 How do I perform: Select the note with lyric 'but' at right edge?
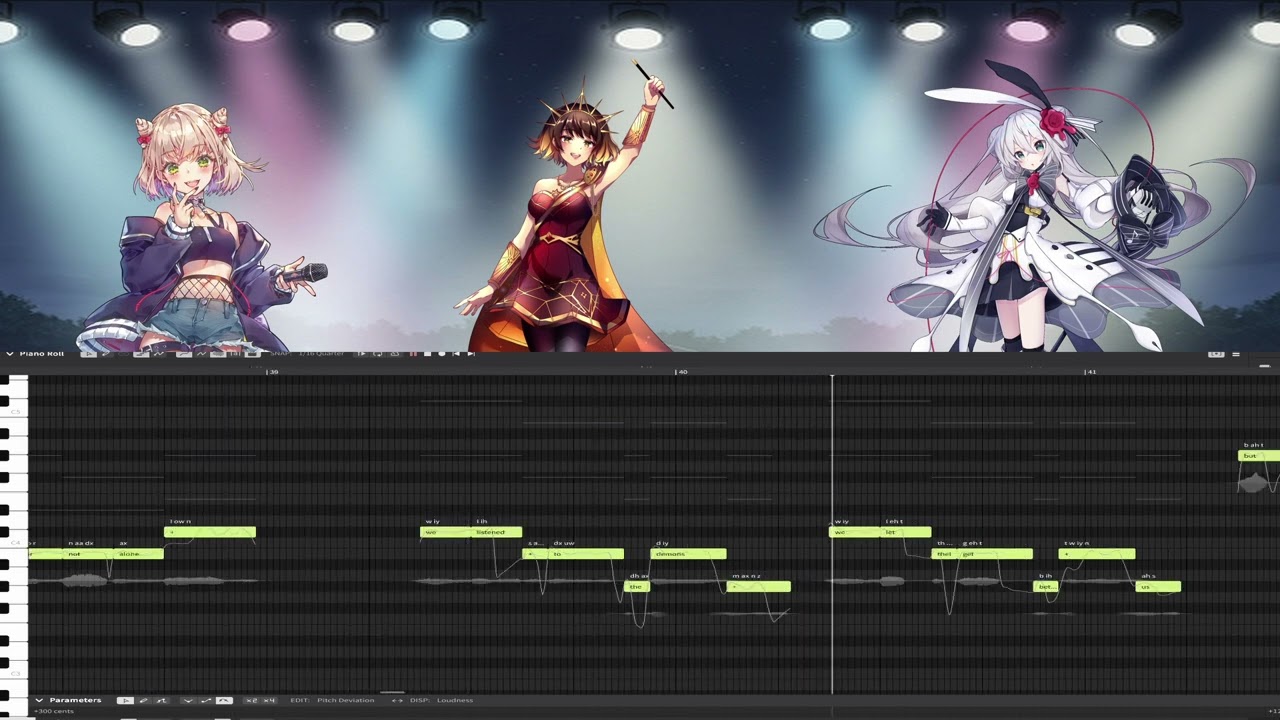pyautogui.click(x=1259, y=456)
